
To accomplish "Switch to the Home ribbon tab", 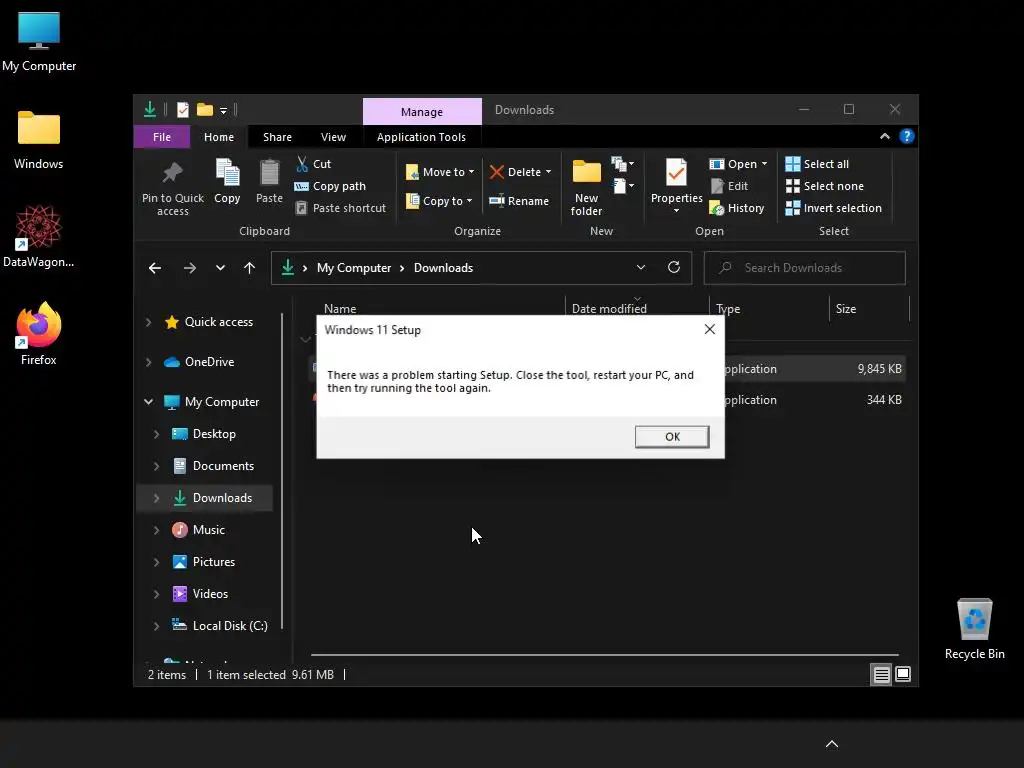I will click(219, 137).
